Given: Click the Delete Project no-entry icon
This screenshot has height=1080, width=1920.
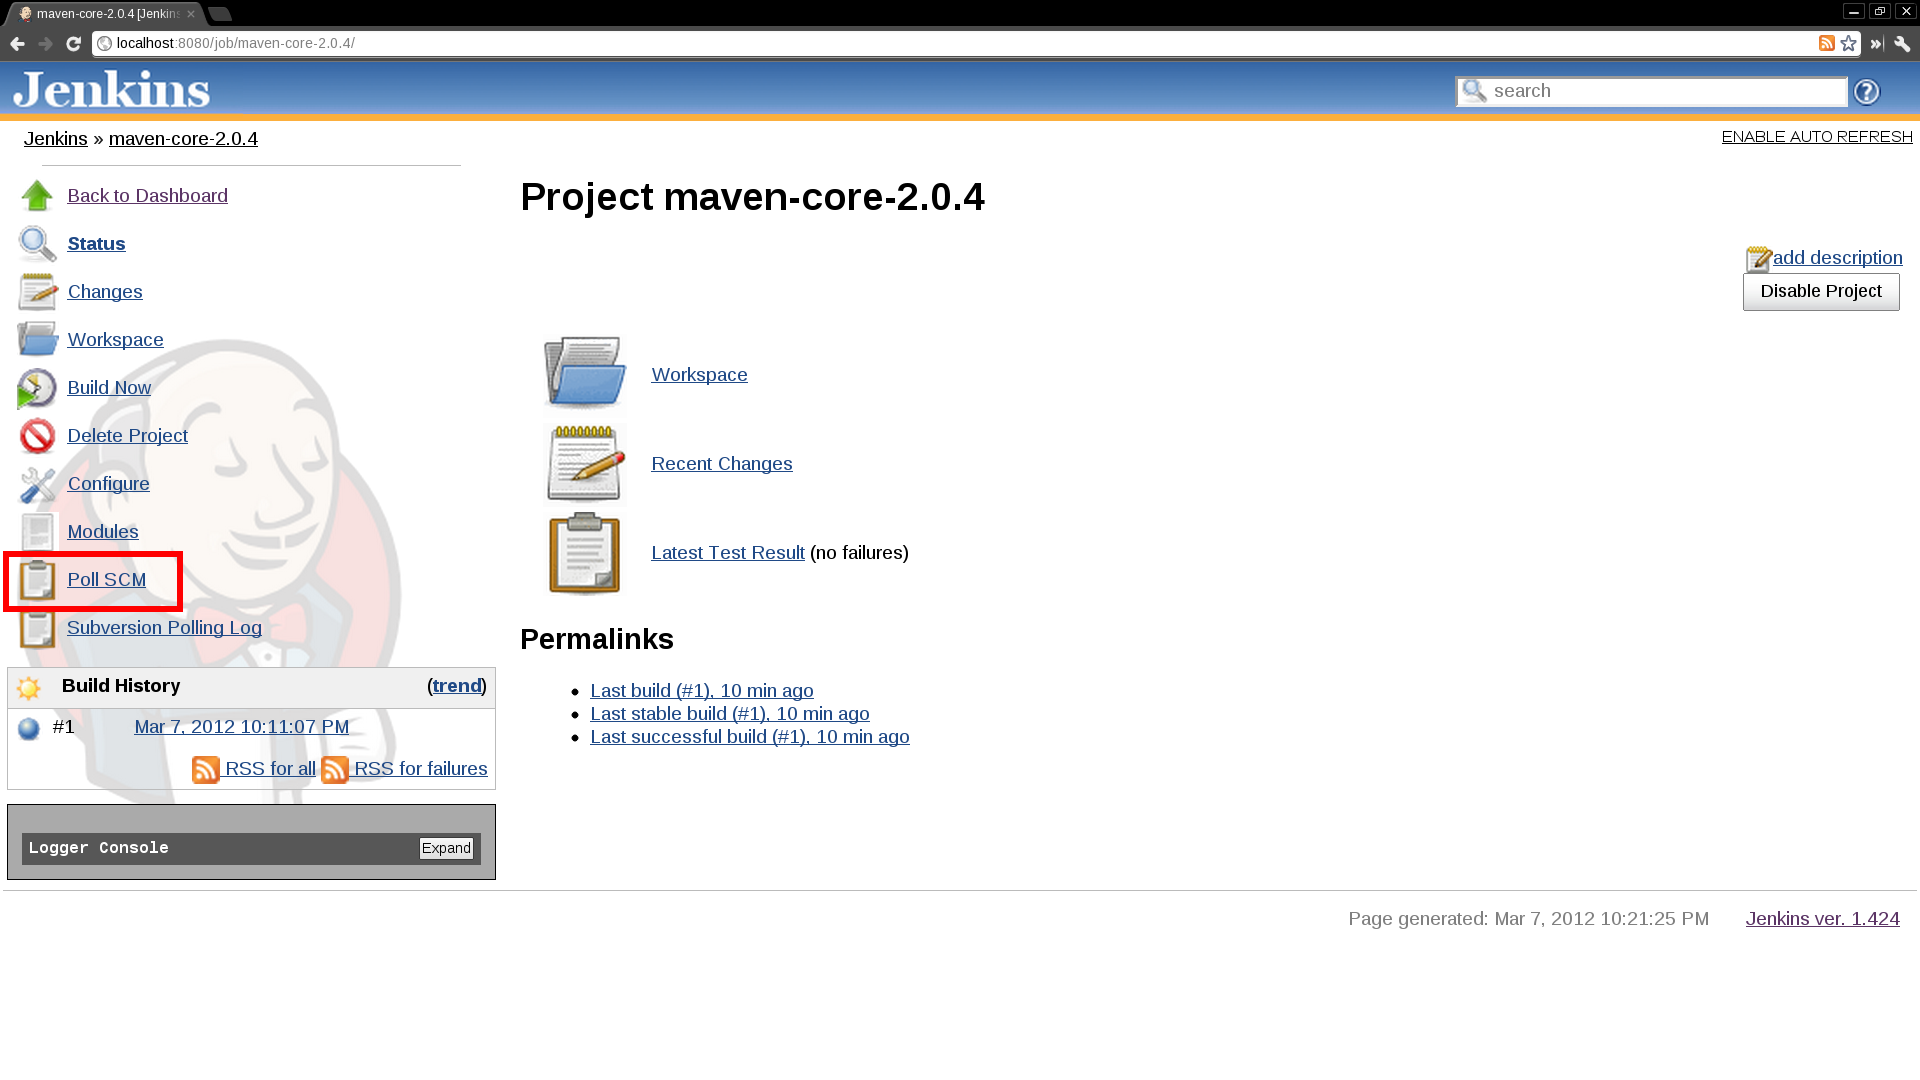Looking at the screenshot, I should [37, 436].
